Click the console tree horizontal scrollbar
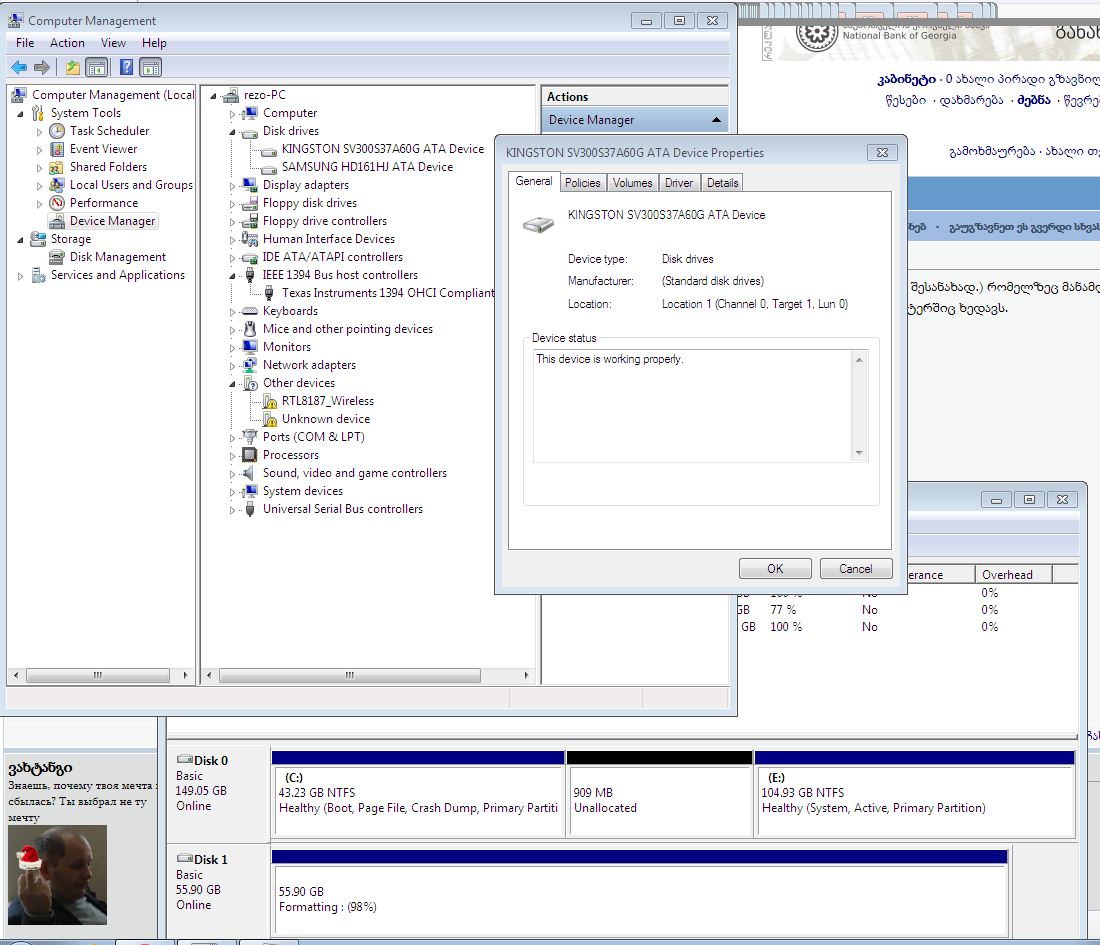 tap(98, 676)
